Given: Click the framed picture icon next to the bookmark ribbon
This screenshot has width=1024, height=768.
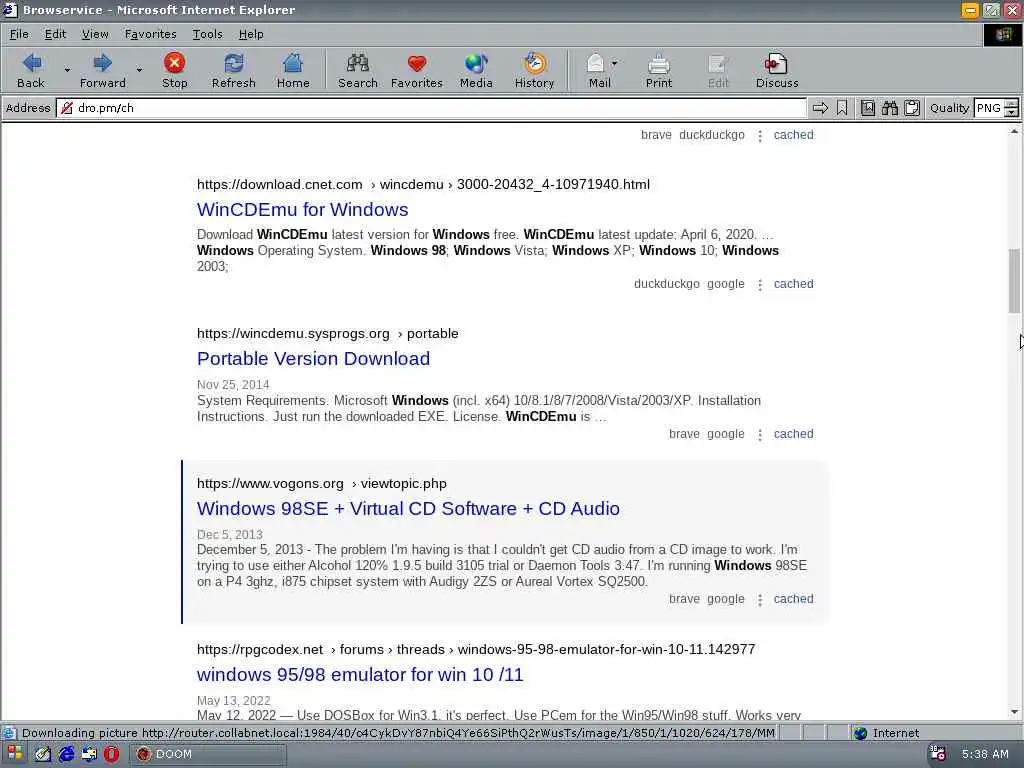Looking at the screenshot, I should pyautogui.click(x=868, y=108).
